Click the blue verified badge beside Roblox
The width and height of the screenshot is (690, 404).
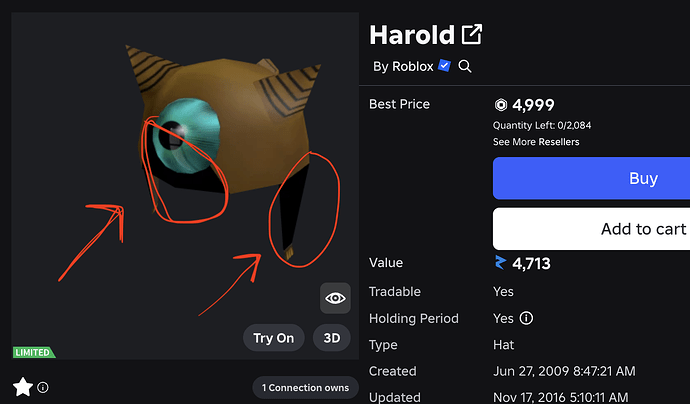[x=444, y=66]
